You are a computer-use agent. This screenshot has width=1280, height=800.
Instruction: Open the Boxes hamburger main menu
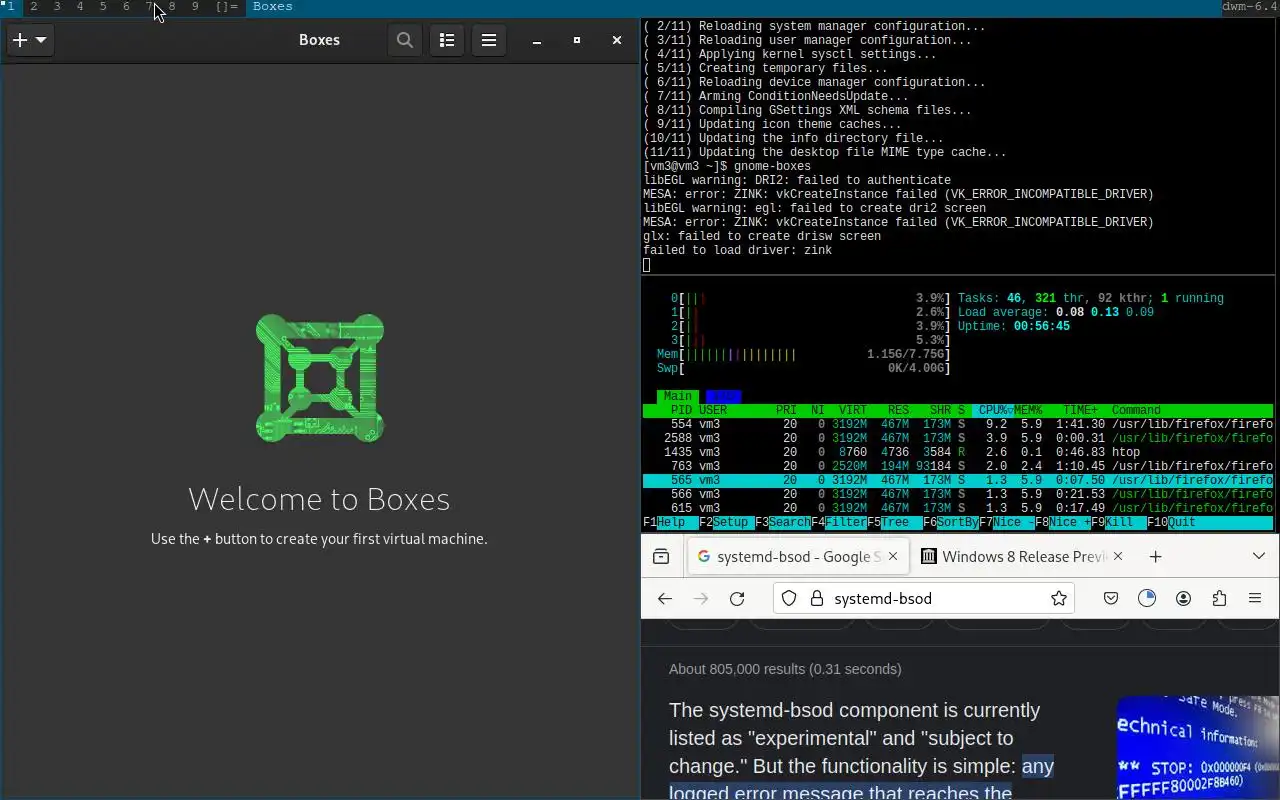(489, 40)
